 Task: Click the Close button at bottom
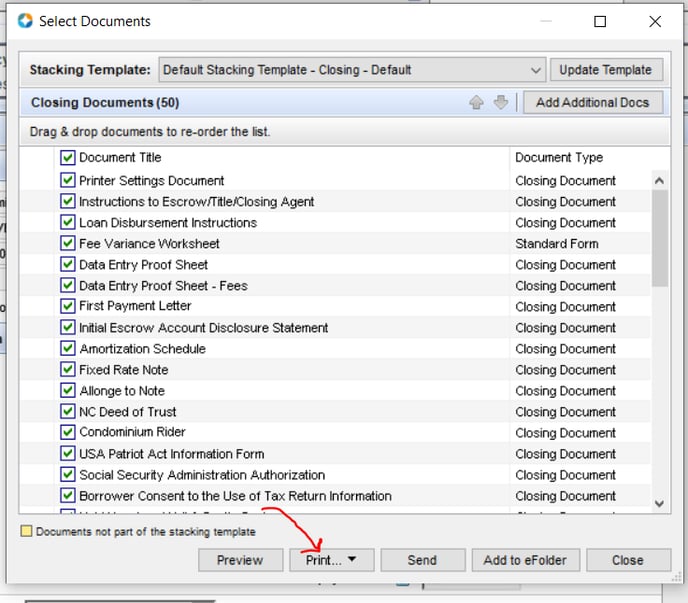pyautogui.click(x=628, y=560)
